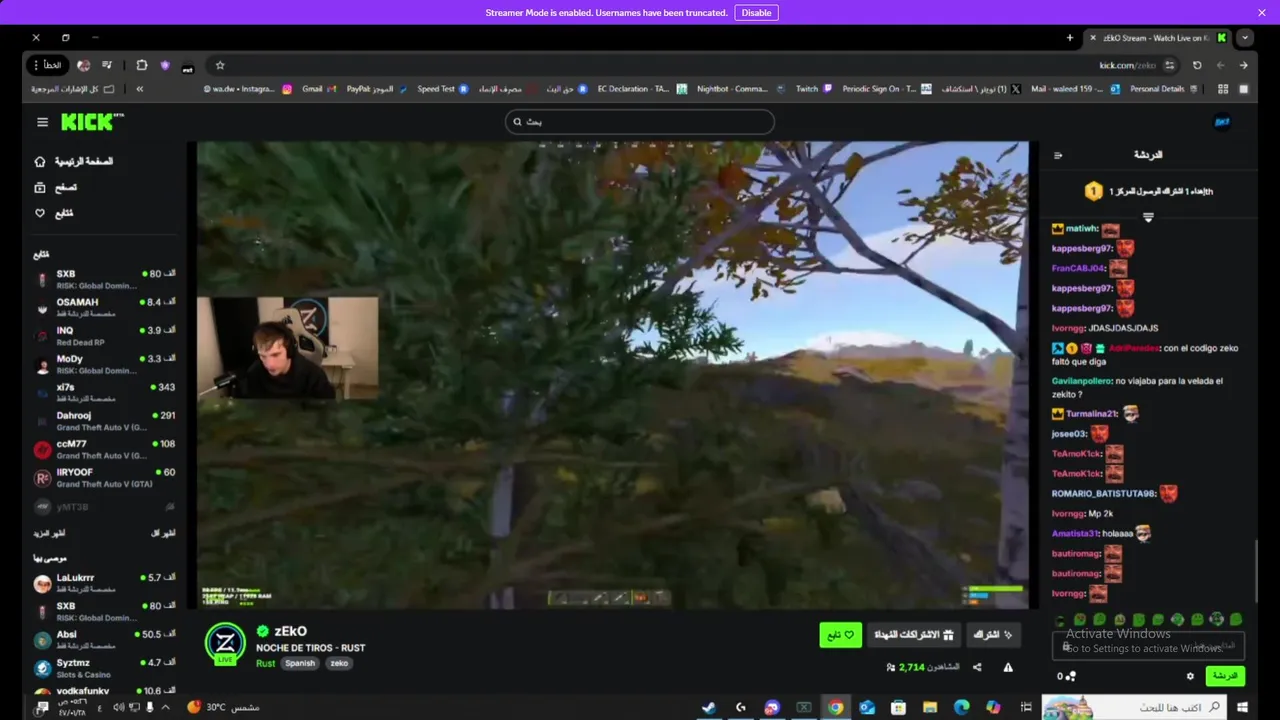
Task: Click the green Follow button
Action: click(x=841, y=635)
